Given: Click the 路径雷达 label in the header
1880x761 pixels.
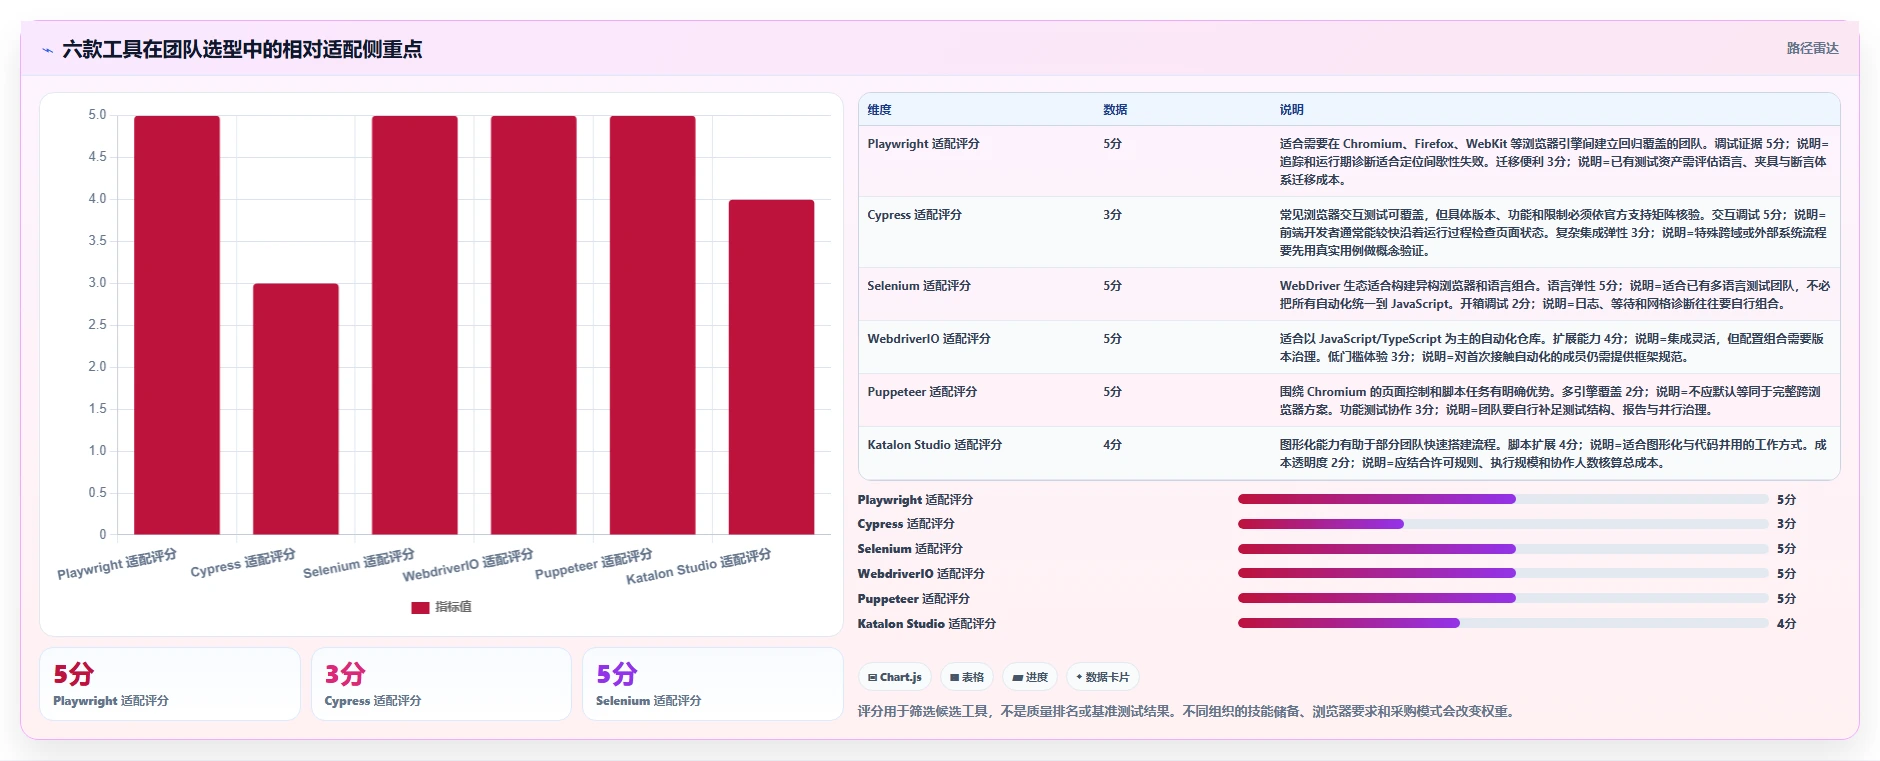Looking at the screenshot, I should tap(1812, 48).
